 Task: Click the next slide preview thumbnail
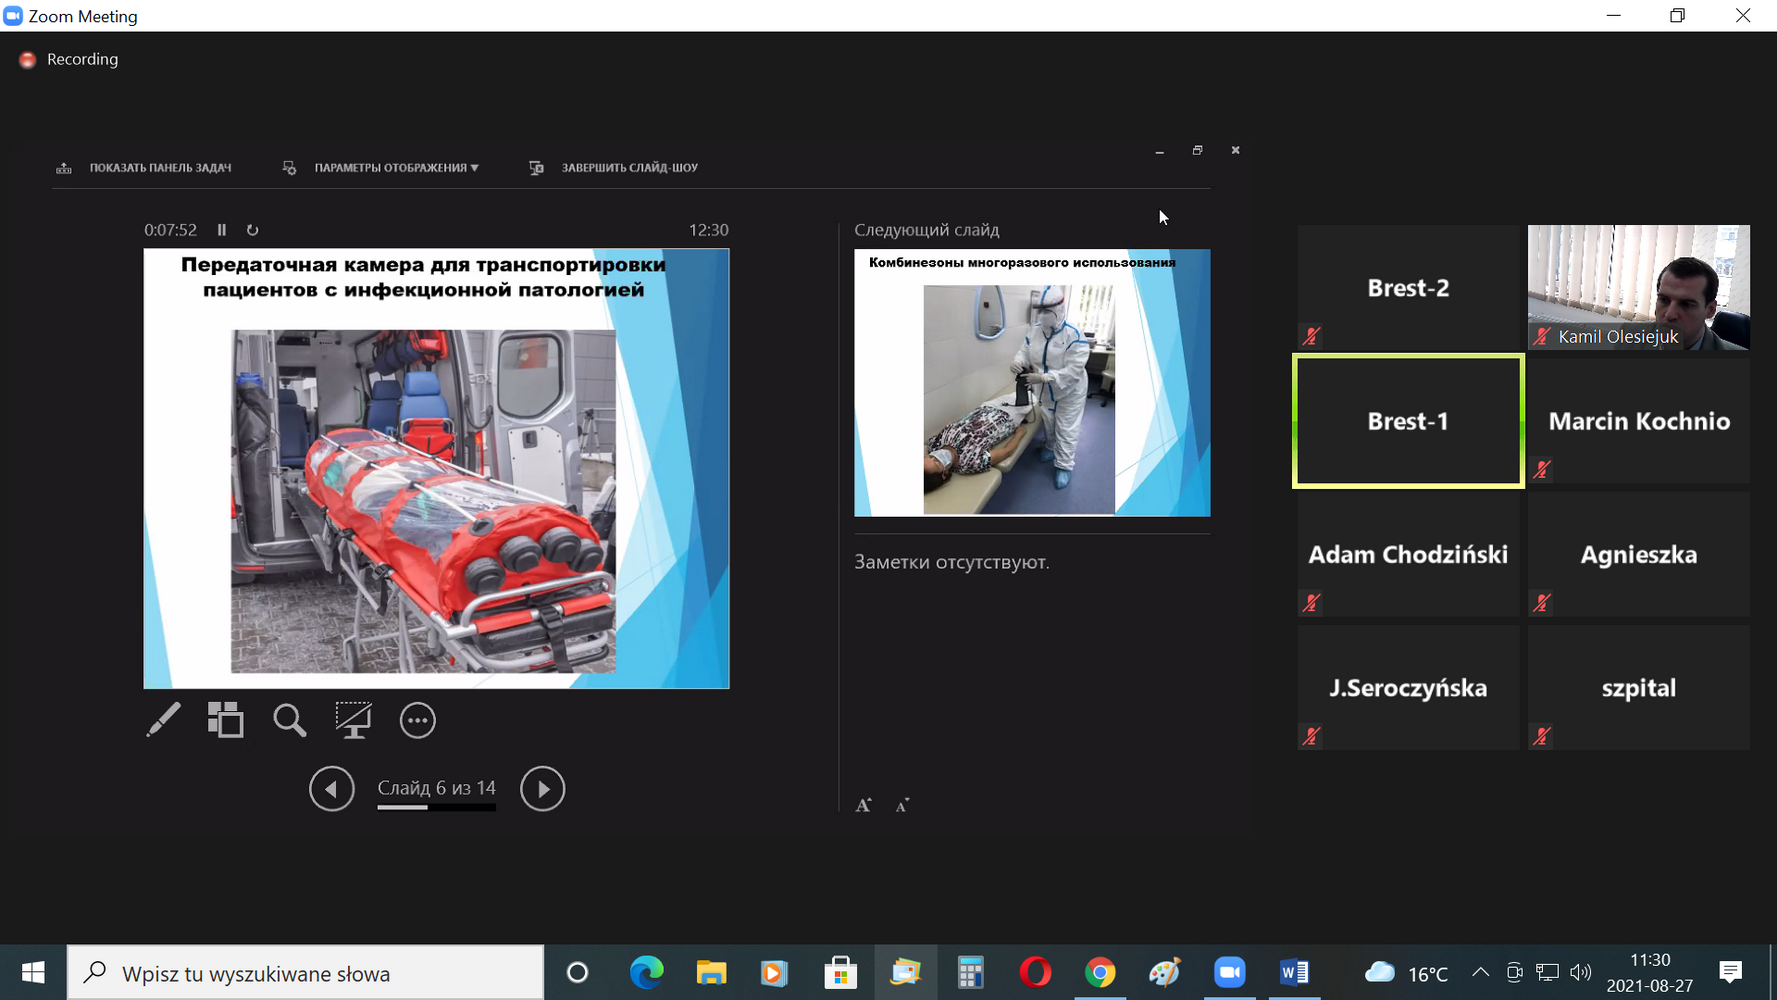pos(1031,383)
